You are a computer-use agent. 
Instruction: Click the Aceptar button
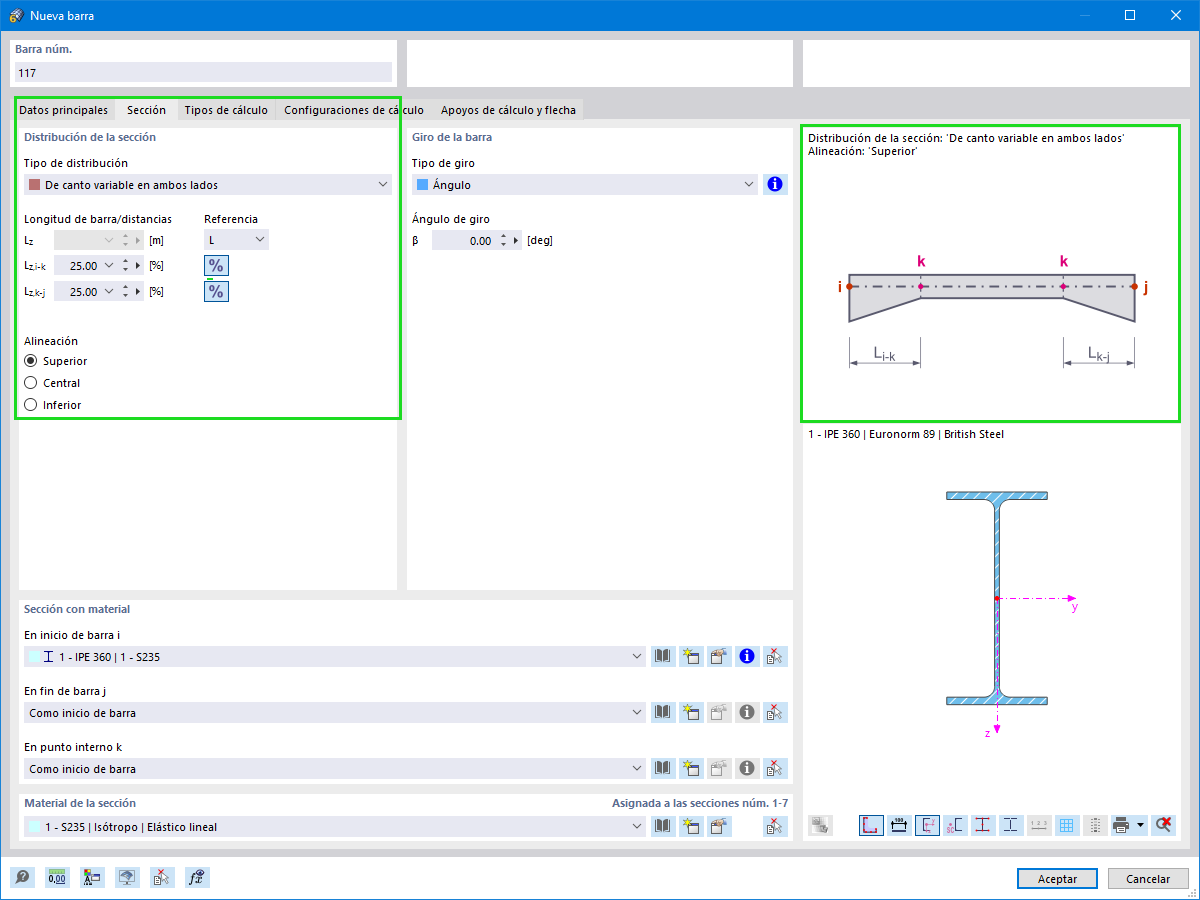click(x=1057, y=878)
